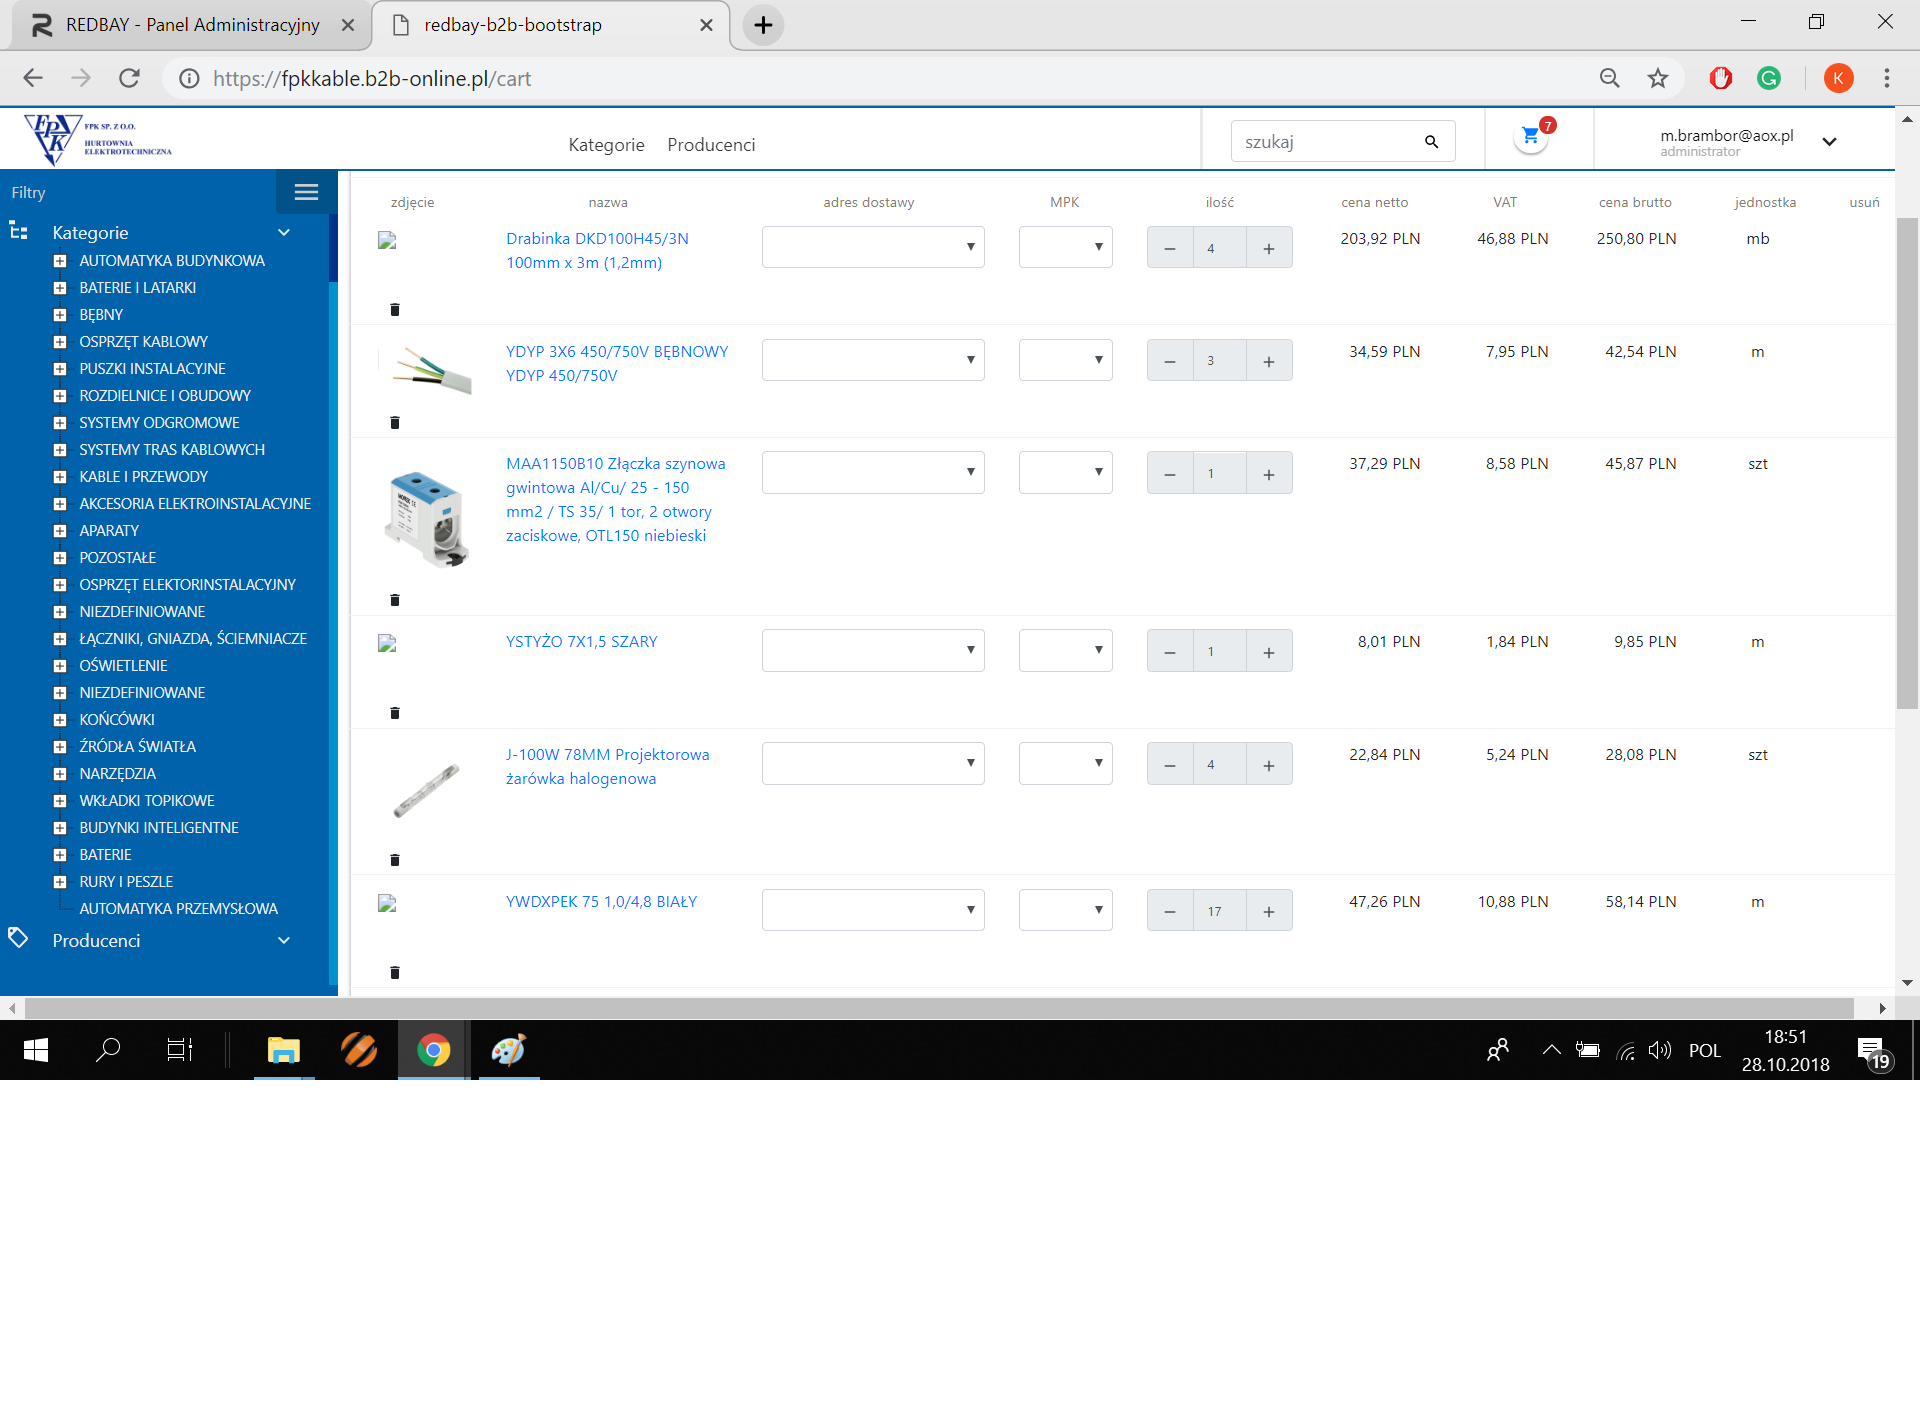Switch to the REDBAY Panel Administracyjny tab
This screenshot has width=1920, height=1428.
[x=190, y=25]
